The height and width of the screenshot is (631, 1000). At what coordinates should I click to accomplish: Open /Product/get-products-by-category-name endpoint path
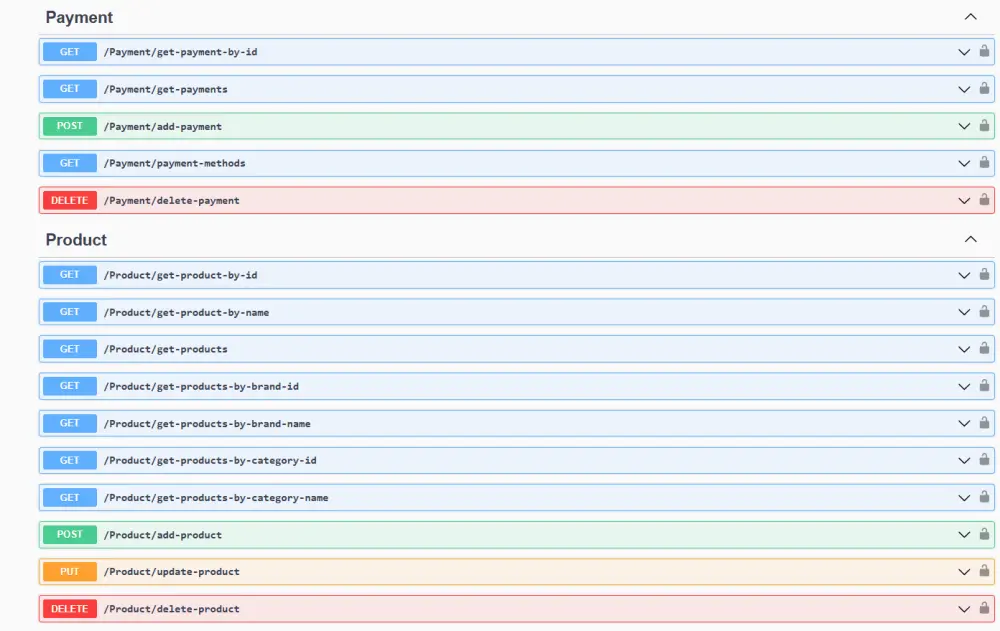tap(216, 498)
